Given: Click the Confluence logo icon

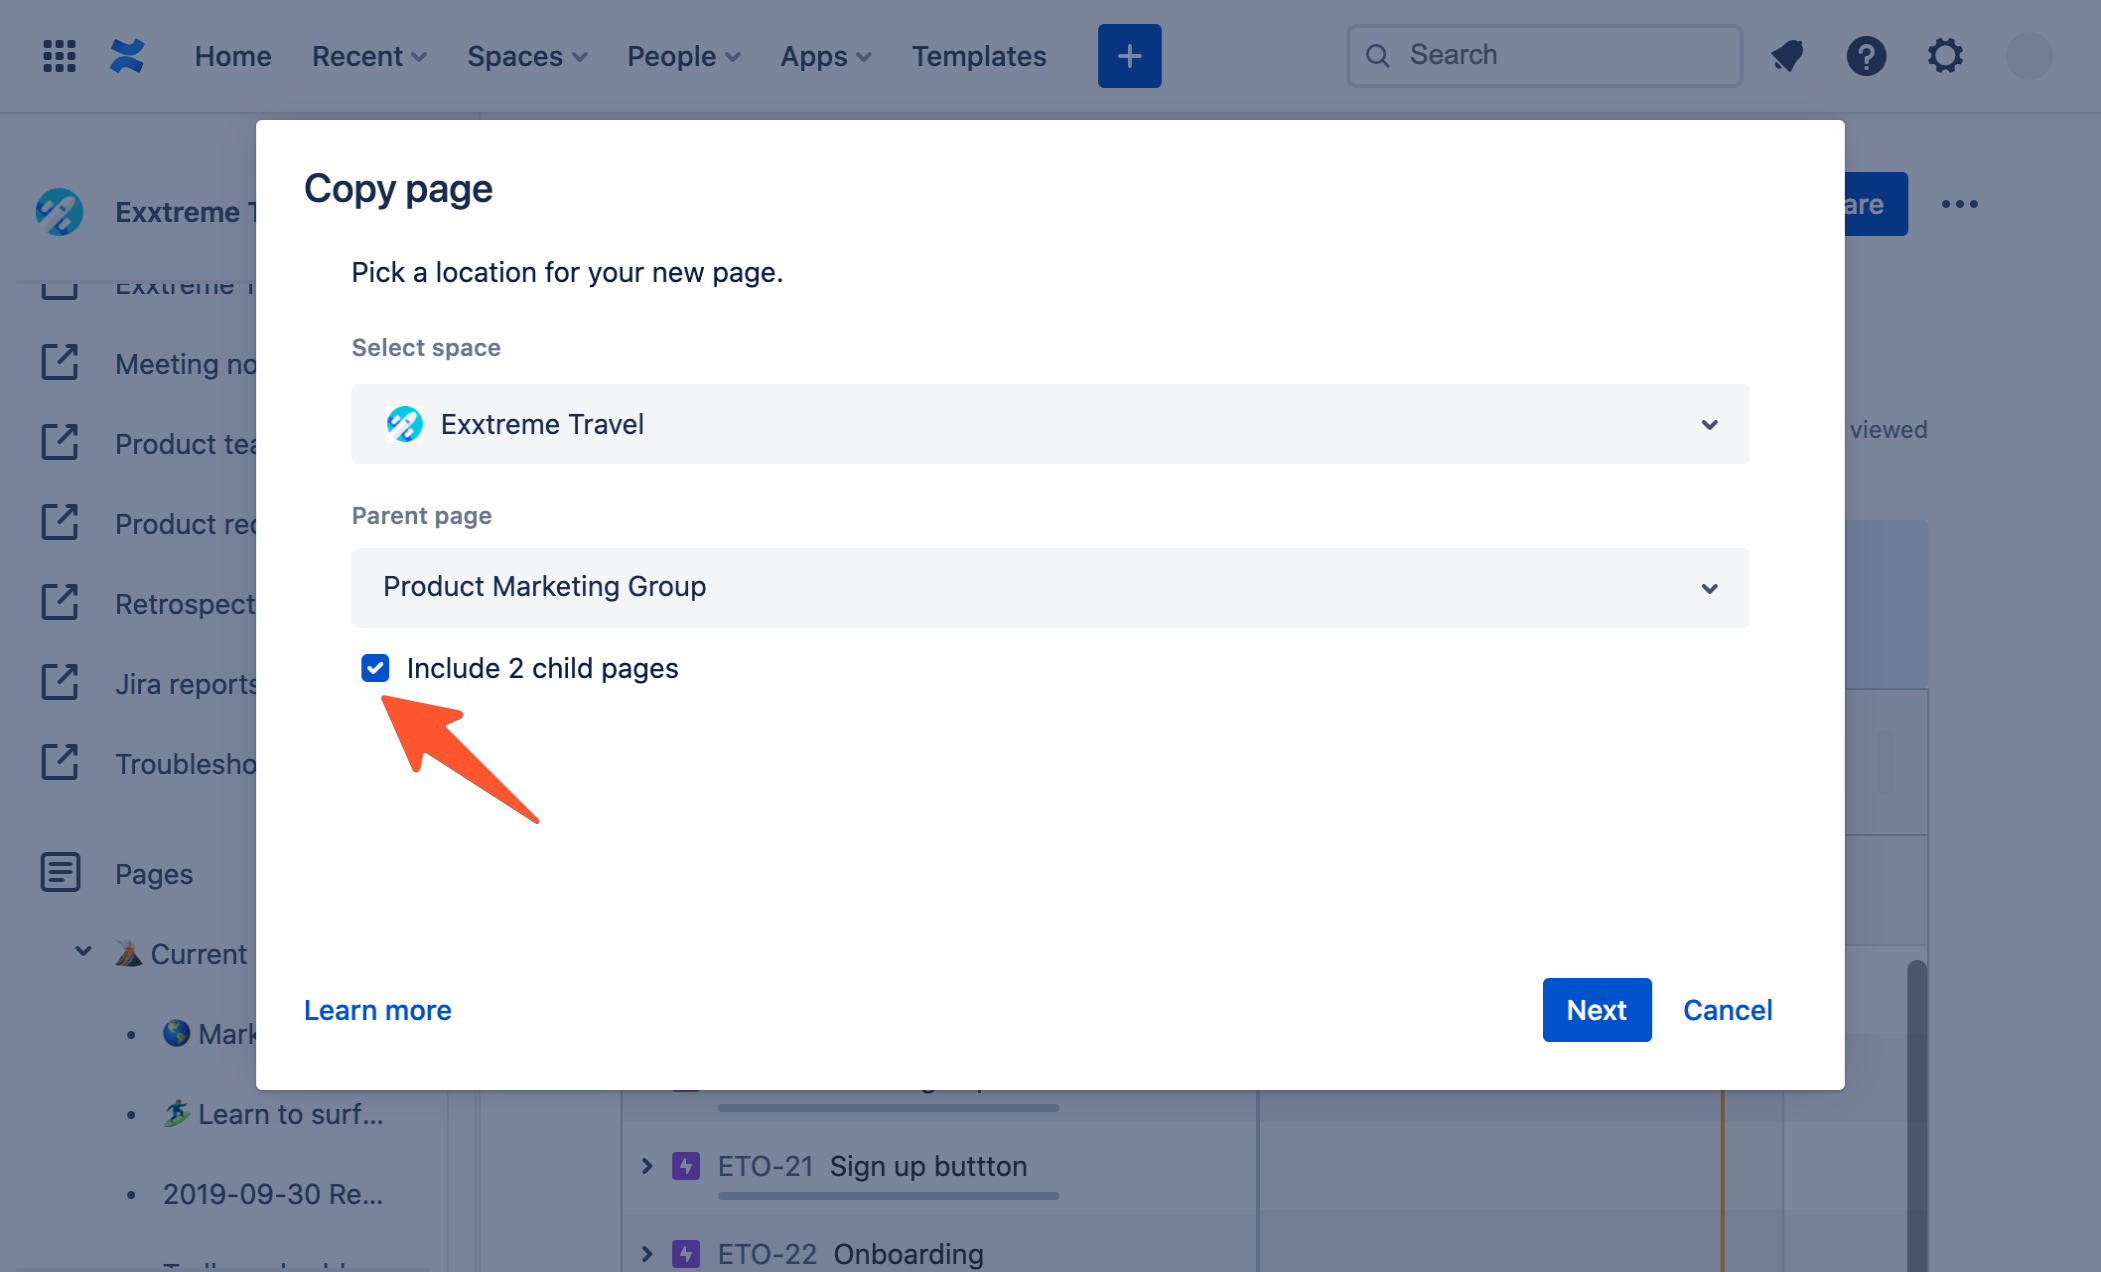Looking at the screenshot, I should click(127, 56).
